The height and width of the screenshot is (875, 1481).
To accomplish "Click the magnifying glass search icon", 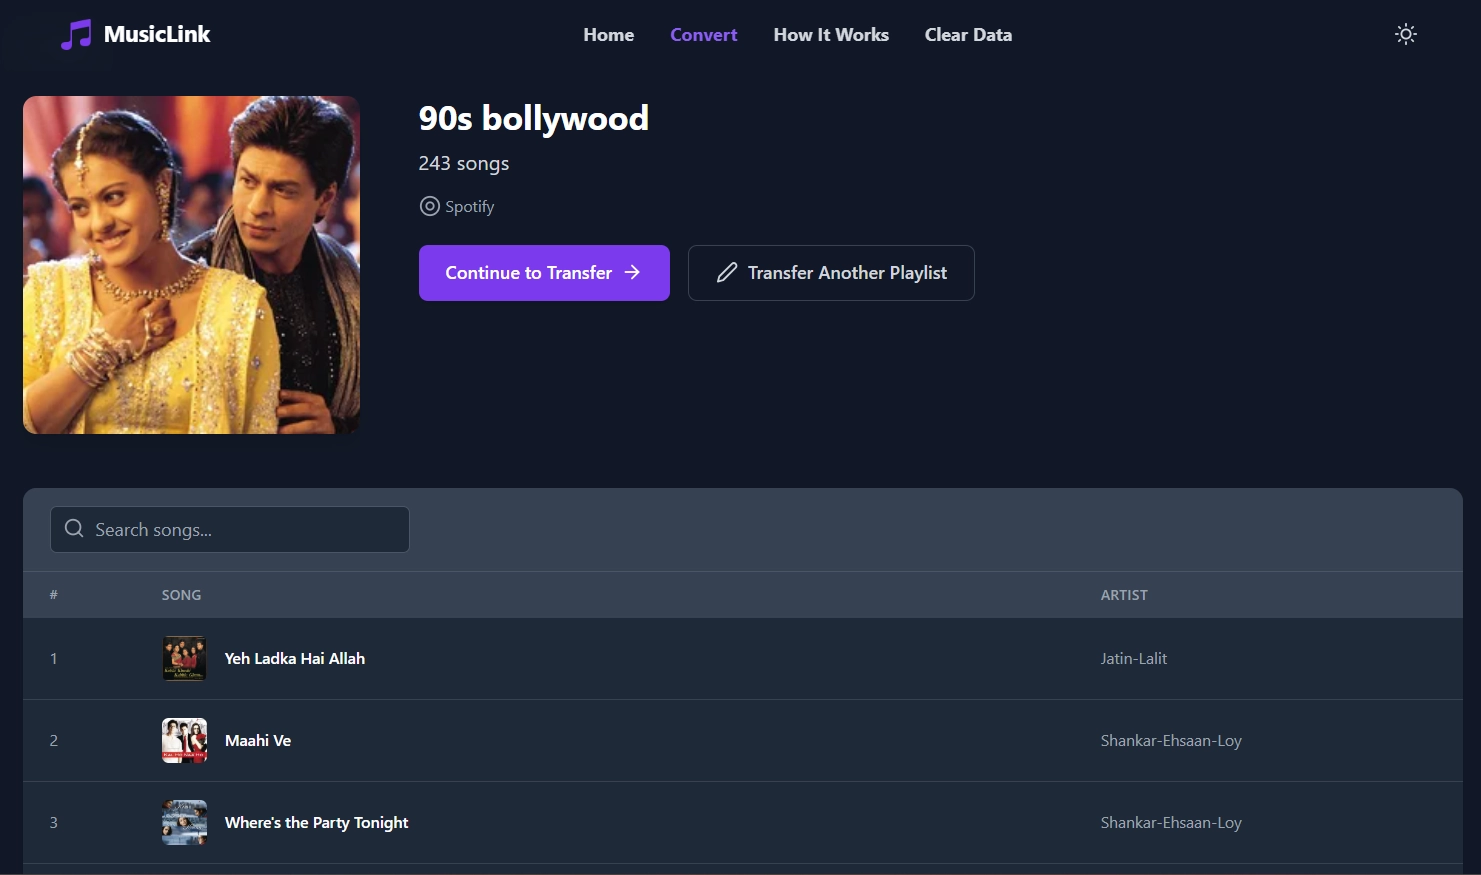I will (x=74, y=529).
